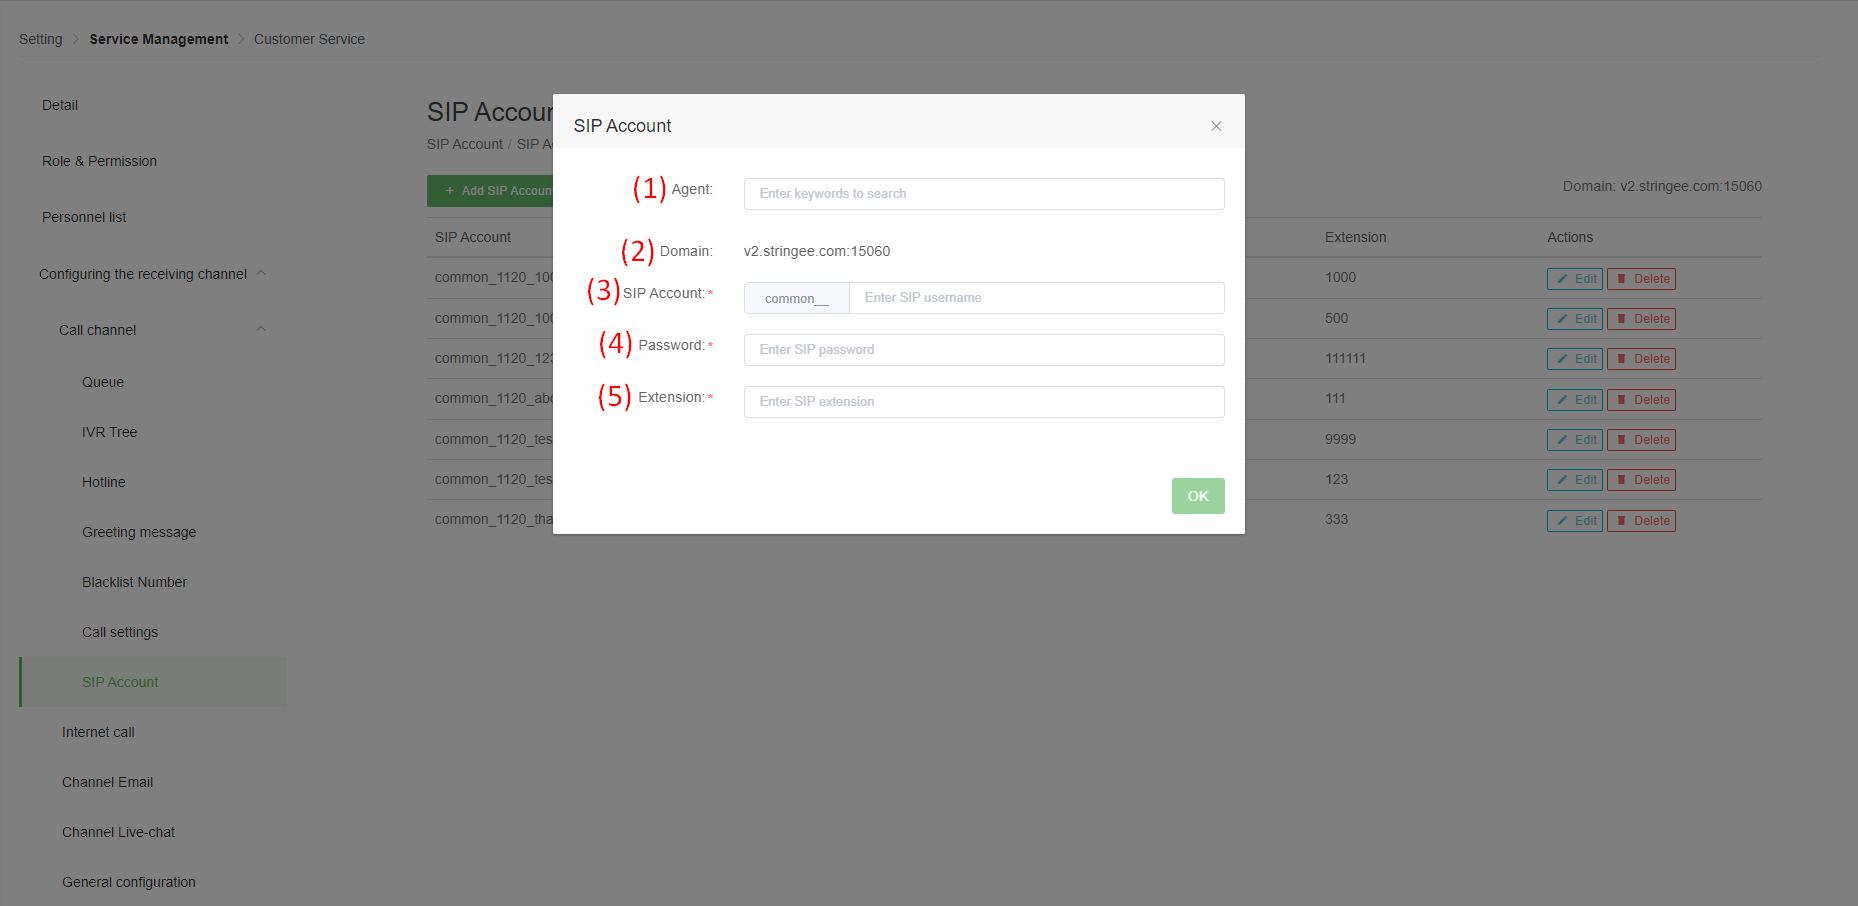Delete the SIP account with extension 500
The width and height of the screenshot is (1858, 906).
click(1640, 319)
